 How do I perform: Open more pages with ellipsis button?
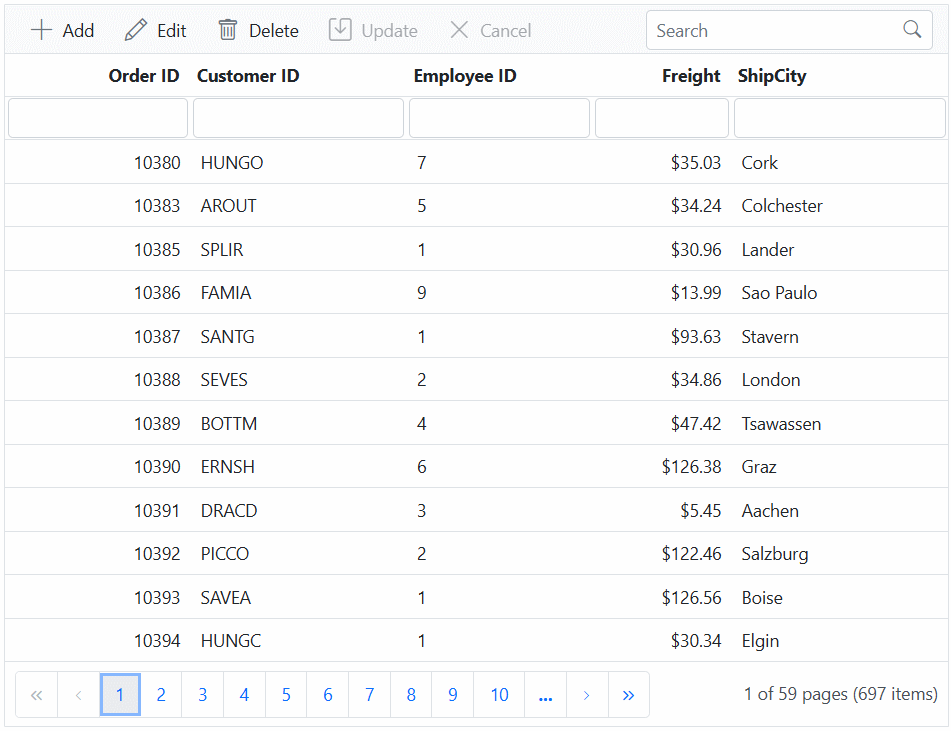click(x=545, y=694)
